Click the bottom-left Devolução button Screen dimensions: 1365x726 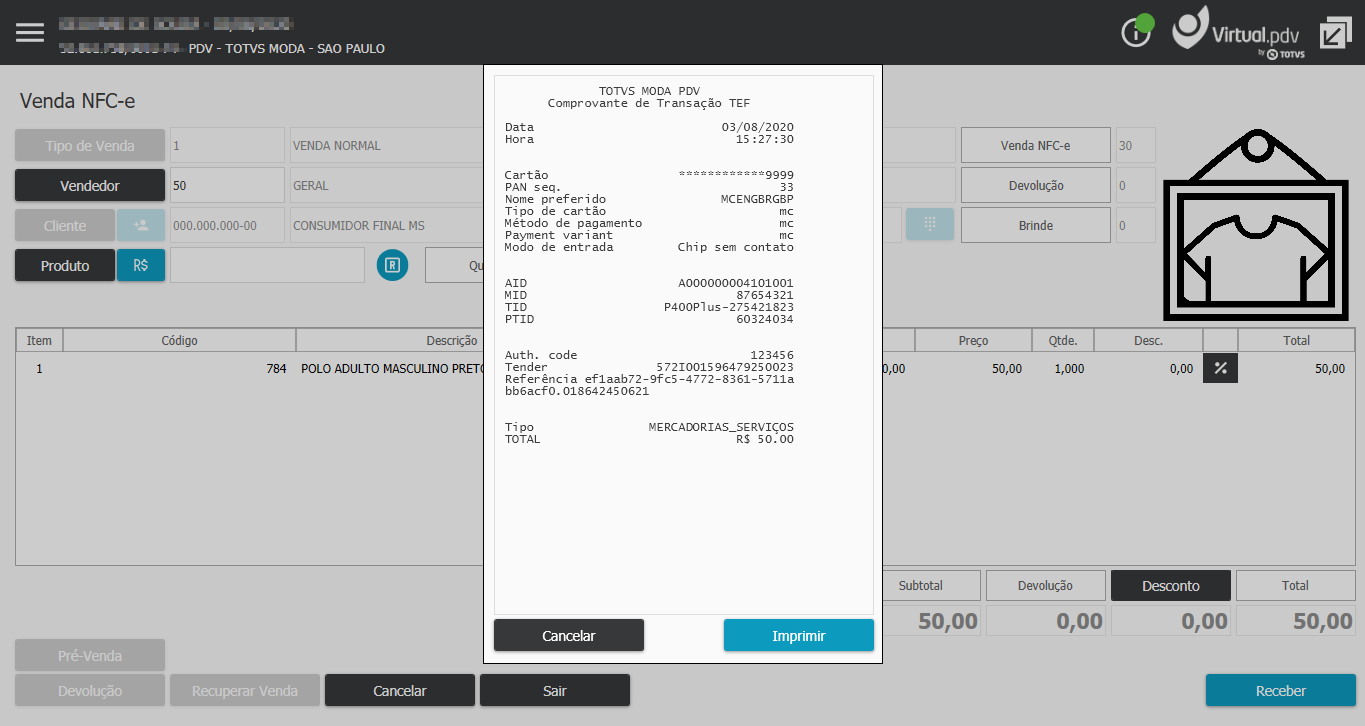(x=90, y=690)
